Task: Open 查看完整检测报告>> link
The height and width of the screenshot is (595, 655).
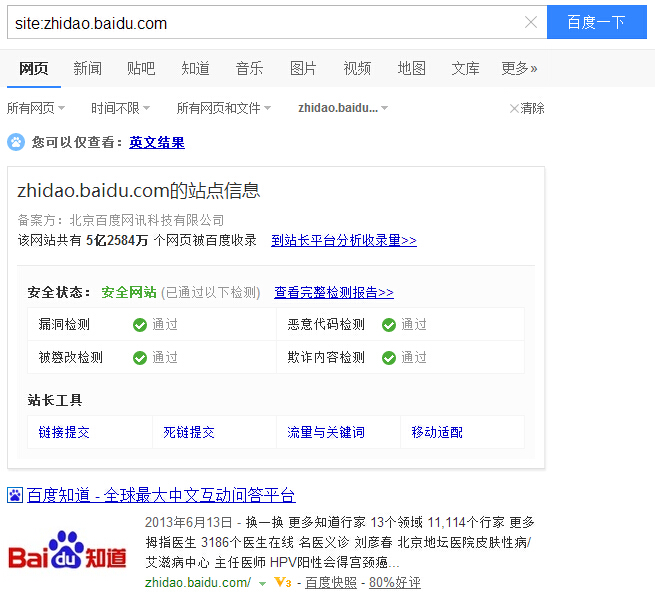Action: coord(334,292)
